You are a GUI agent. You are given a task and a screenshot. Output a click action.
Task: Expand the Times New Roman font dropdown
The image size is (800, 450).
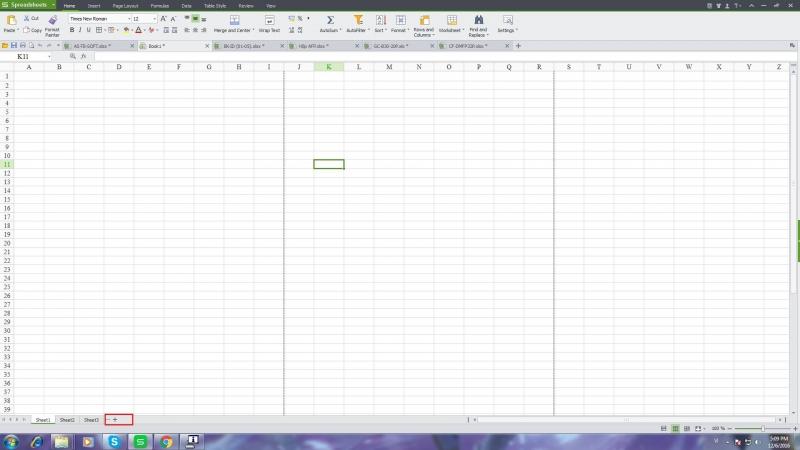(127, 19)
